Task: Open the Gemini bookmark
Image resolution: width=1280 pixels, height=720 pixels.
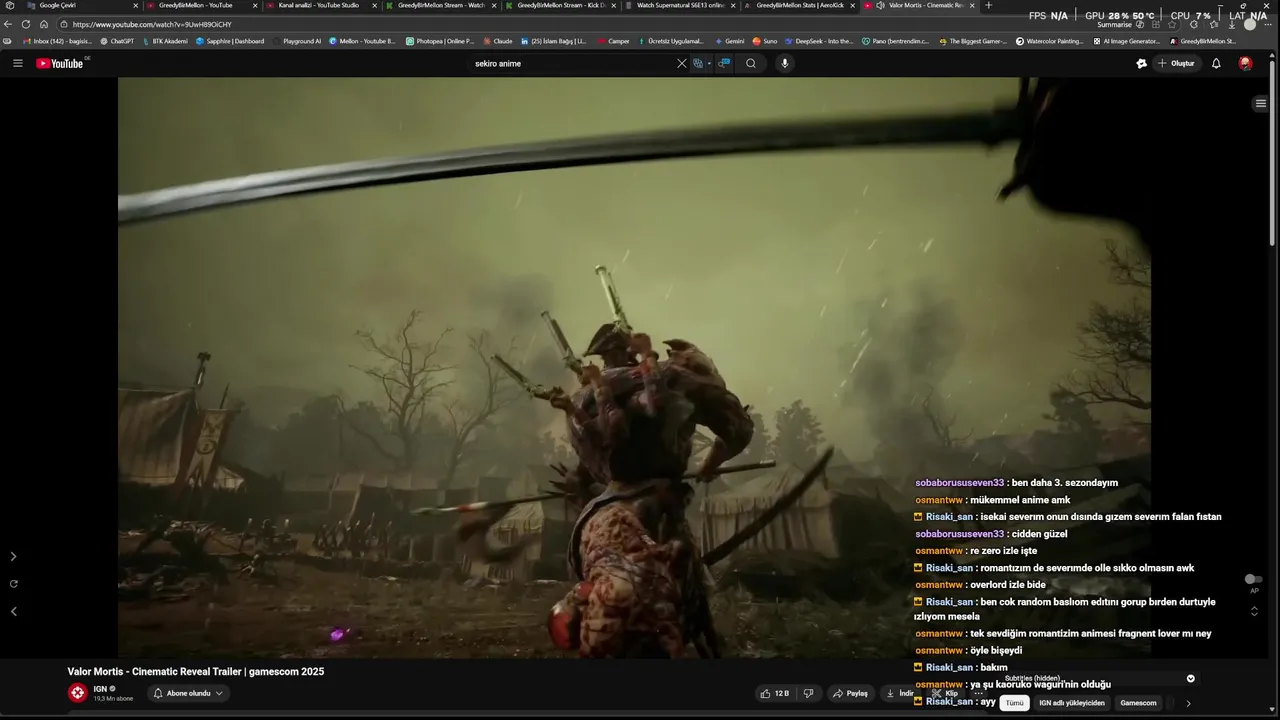Action: (730, 41)
